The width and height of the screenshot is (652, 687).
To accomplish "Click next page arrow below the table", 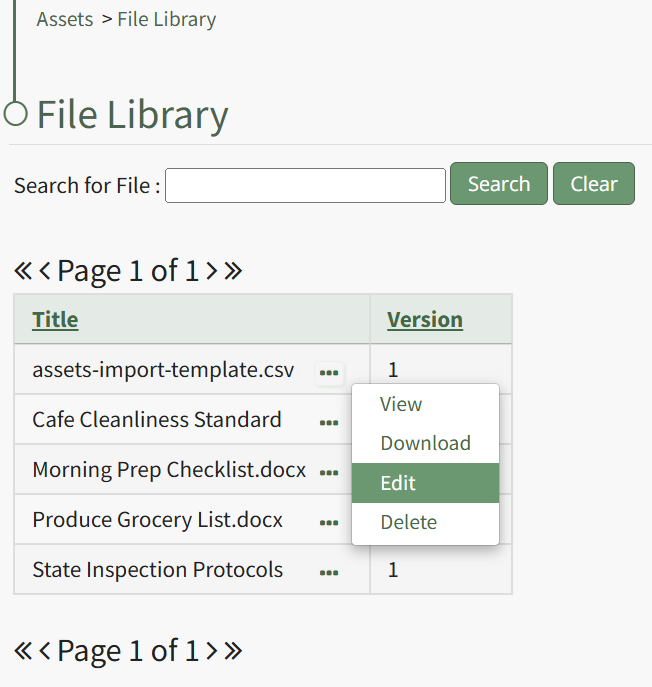I will coord(211,651).
